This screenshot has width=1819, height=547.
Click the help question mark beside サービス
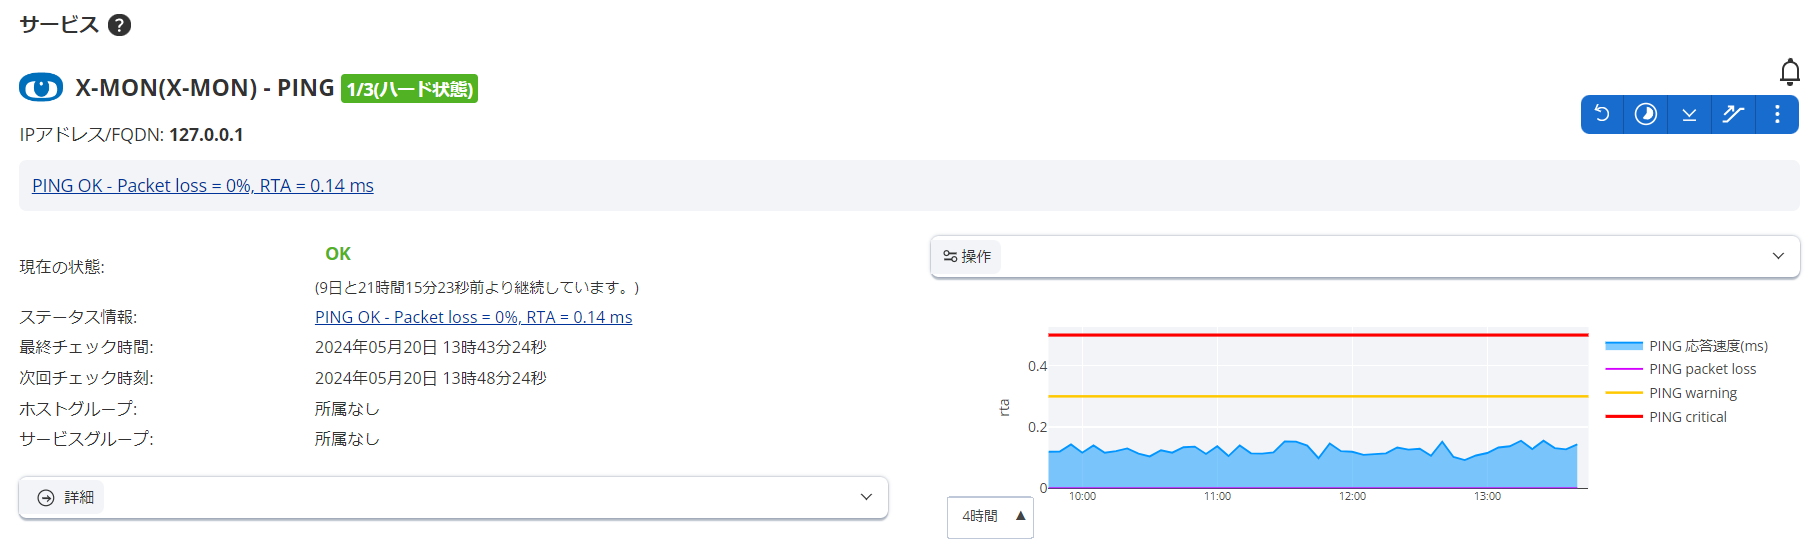tap(119, 25)
